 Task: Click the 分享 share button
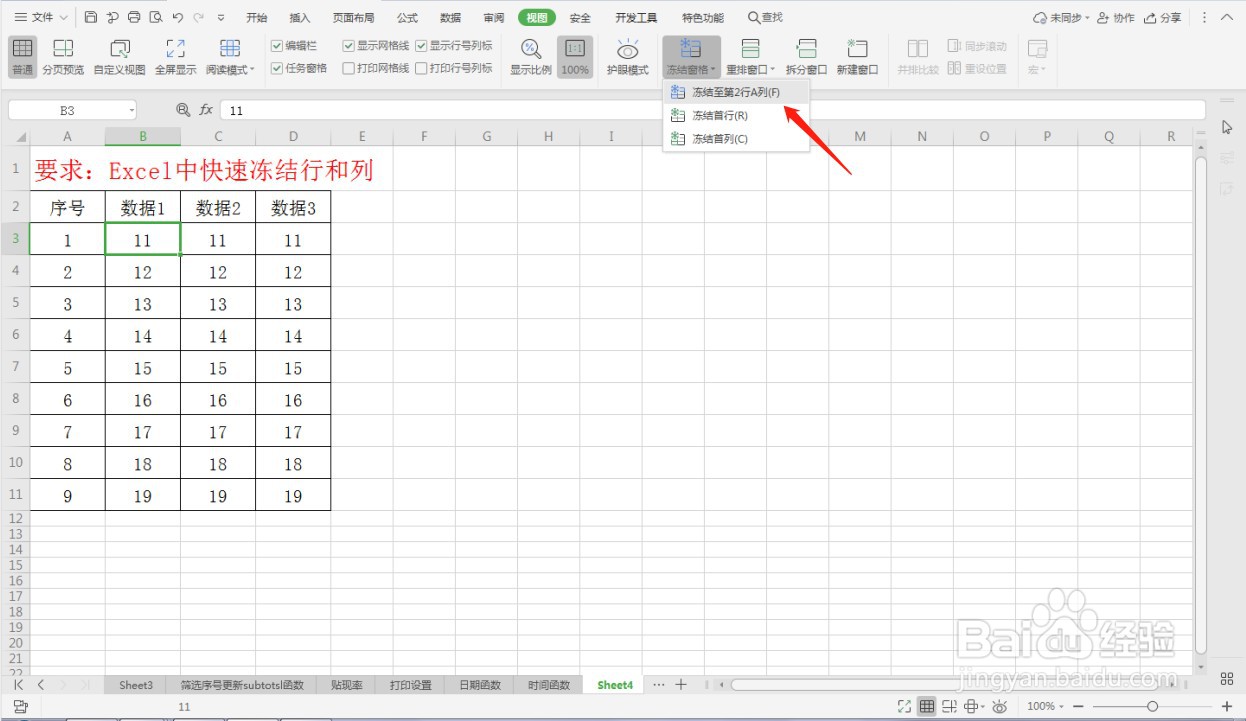click(x=1163, y=18)
